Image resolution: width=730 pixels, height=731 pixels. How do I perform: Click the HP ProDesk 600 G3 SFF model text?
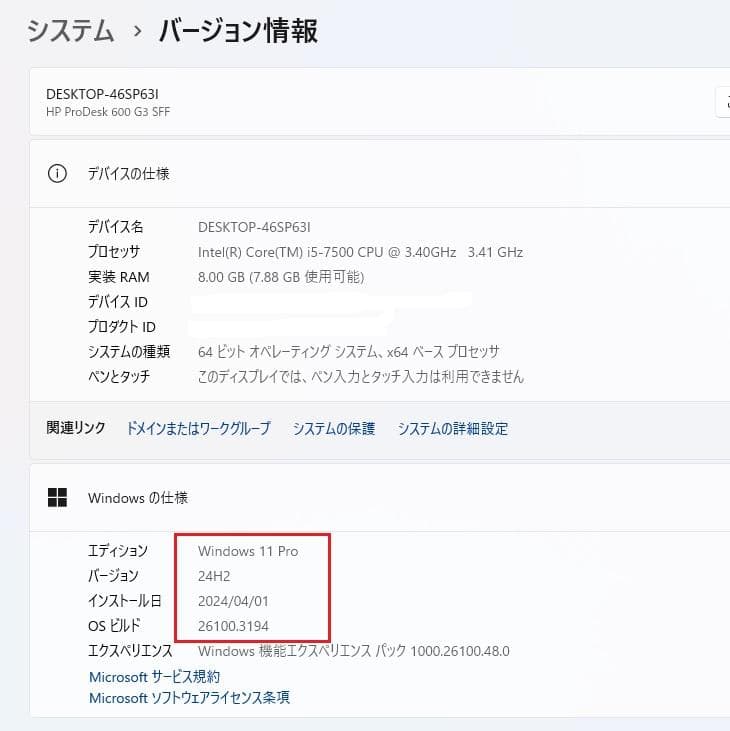tap(108, 112)
